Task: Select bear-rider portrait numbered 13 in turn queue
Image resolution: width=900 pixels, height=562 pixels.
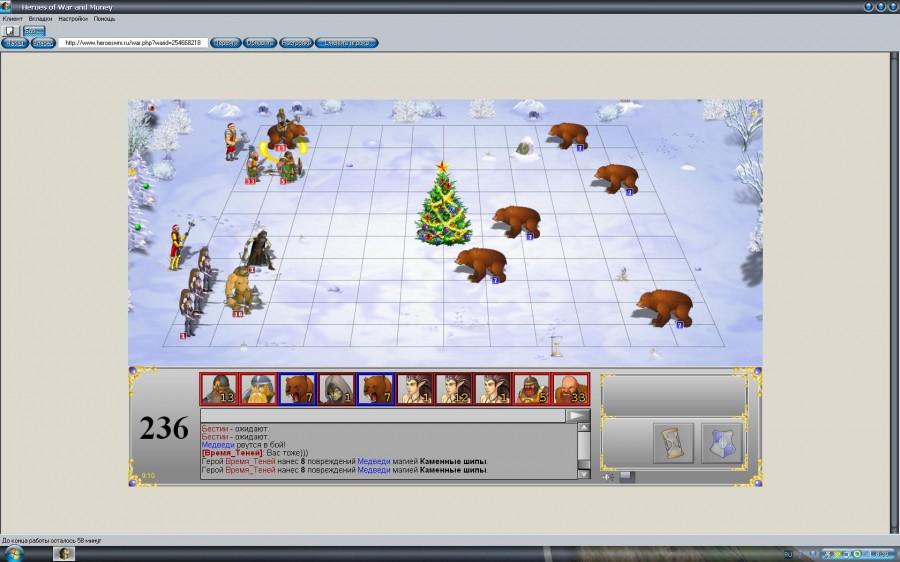Action: pyautogui.click(x=219, y=389)
